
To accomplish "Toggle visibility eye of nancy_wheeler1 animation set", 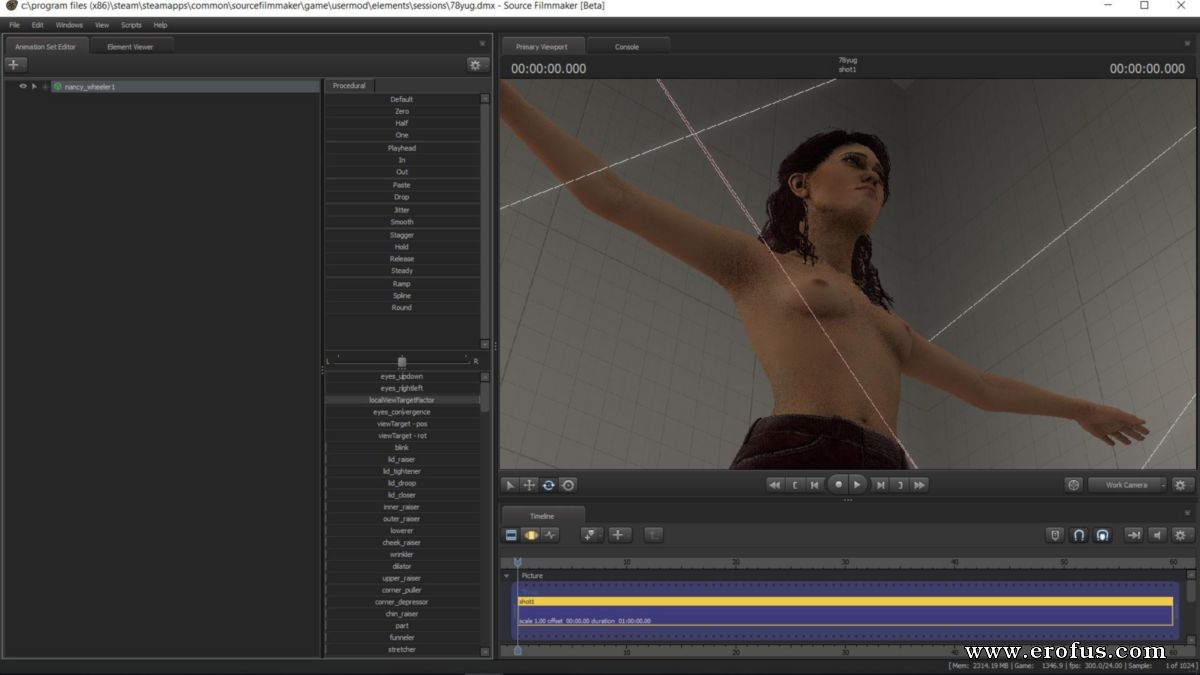I will pos(23,86).
